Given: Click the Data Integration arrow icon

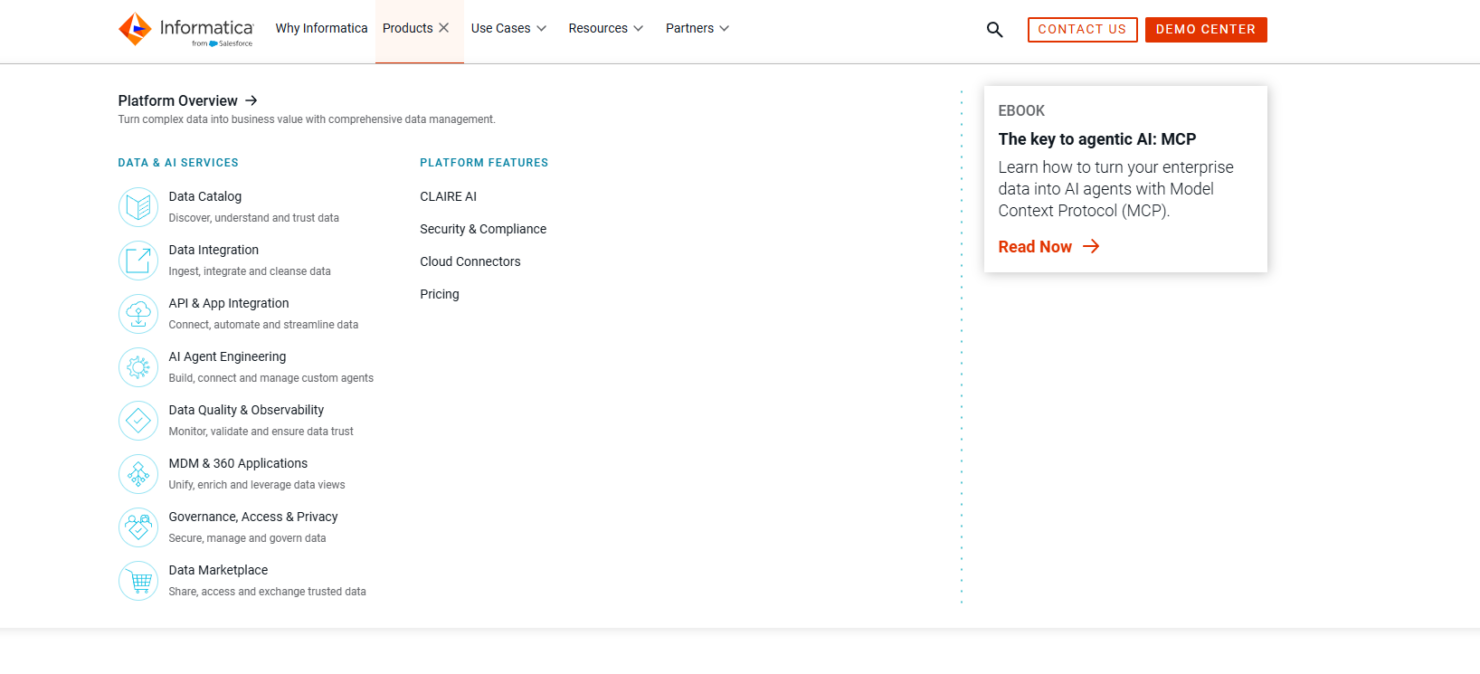Looking at the screenshot, I should (138, 260).
